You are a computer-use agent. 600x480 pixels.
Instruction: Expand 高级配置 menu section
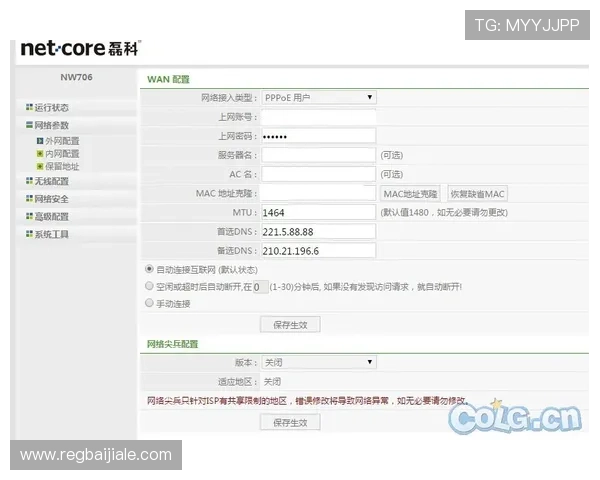tap(51, 217)
